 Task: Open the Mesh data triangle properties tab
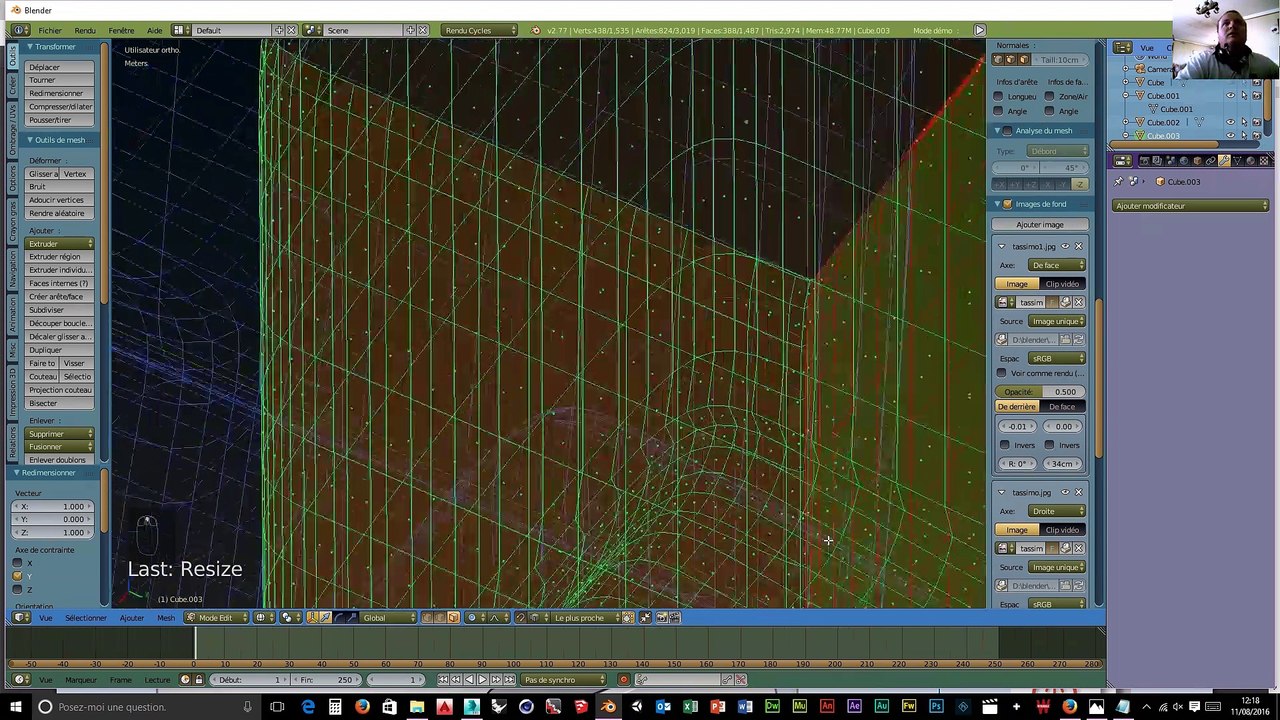1238,160
